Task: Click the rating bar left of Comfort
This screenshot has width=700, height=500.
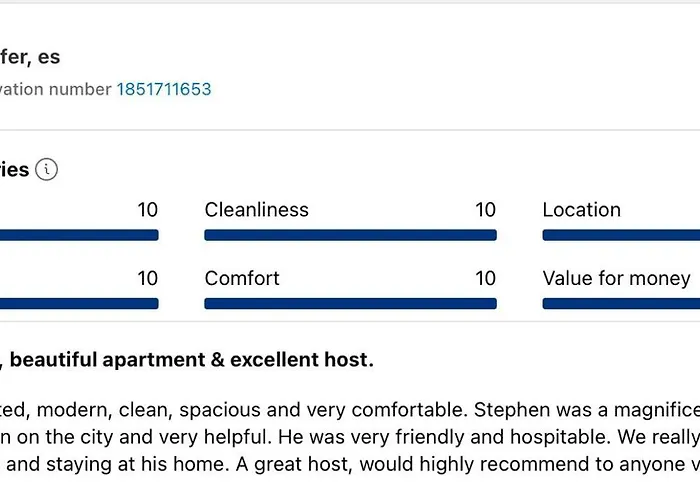Action: [x=79, y=304]
